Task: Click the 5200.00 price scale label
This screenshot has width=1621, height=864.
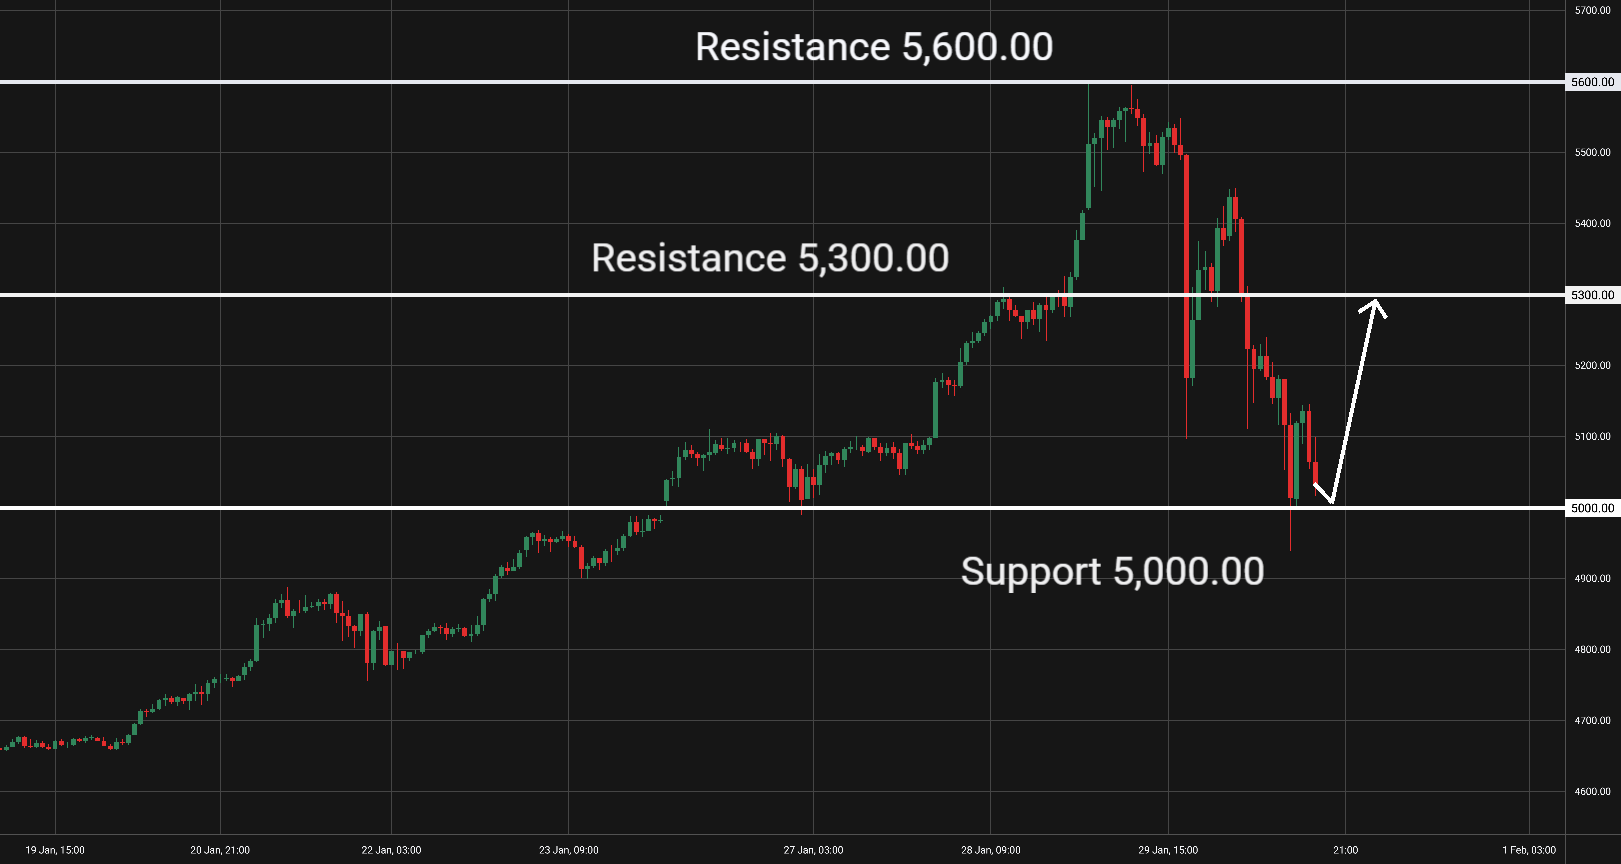Action: 1592,366
